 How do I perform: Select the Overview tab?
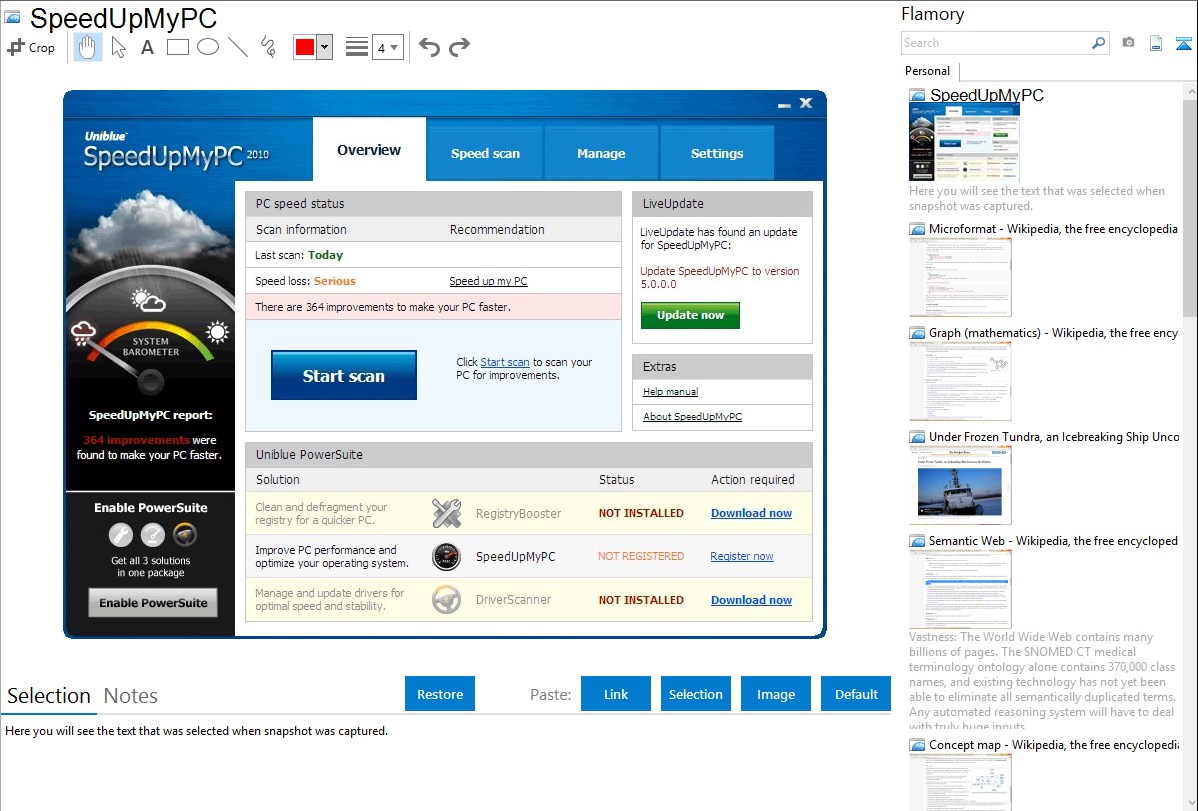pos(369,150)
